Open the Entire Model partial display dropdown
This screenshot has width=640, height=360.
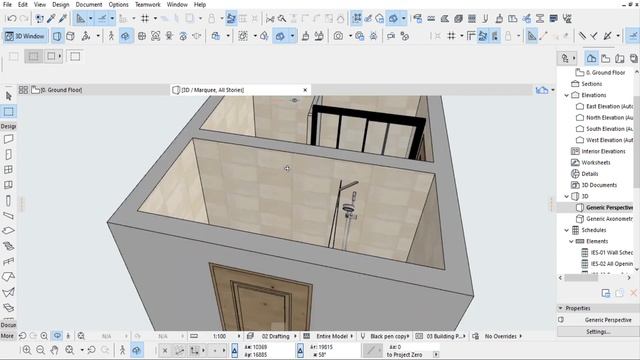point(334,336)
